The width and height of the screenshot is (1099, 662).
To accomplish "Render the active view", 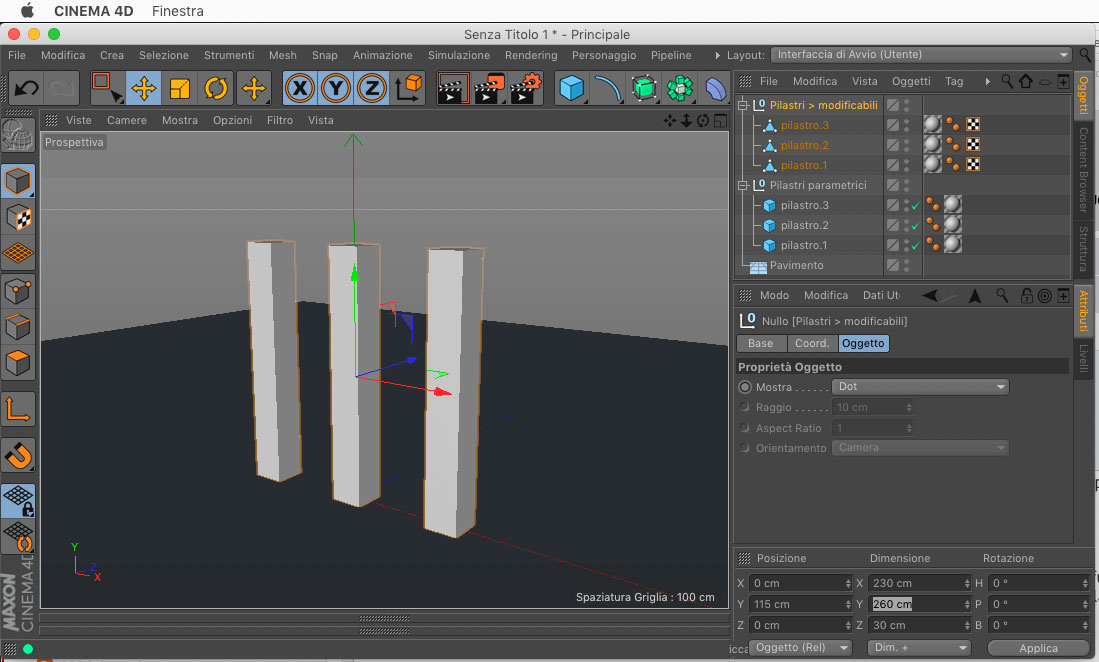I will pos(453,88).
